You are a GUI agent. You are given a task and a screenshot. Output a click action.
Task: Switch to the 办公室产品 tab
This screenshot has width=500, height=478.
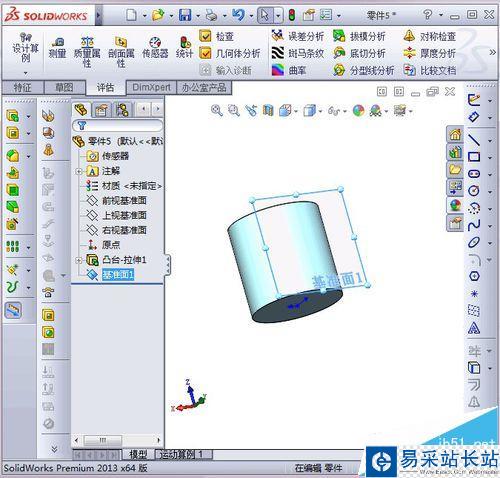point(204,88)
